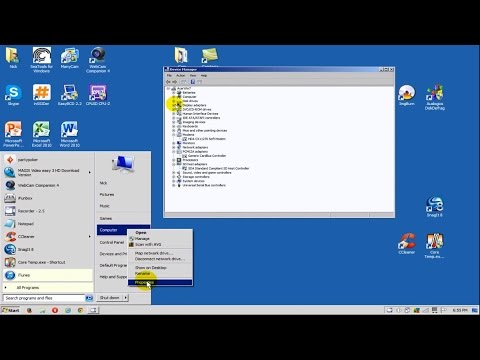Choose Properties in the Computer context menu
This screenshot has height=360, width=480.
160,282
